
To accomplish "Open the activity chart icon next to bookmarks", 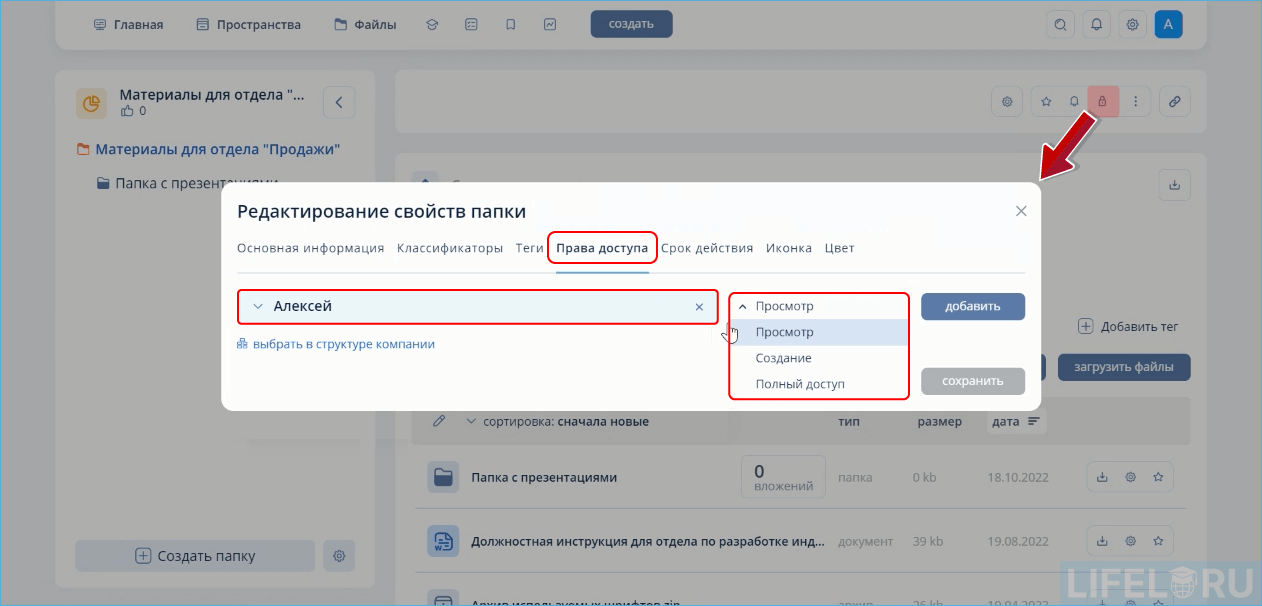I will [549, 24].
